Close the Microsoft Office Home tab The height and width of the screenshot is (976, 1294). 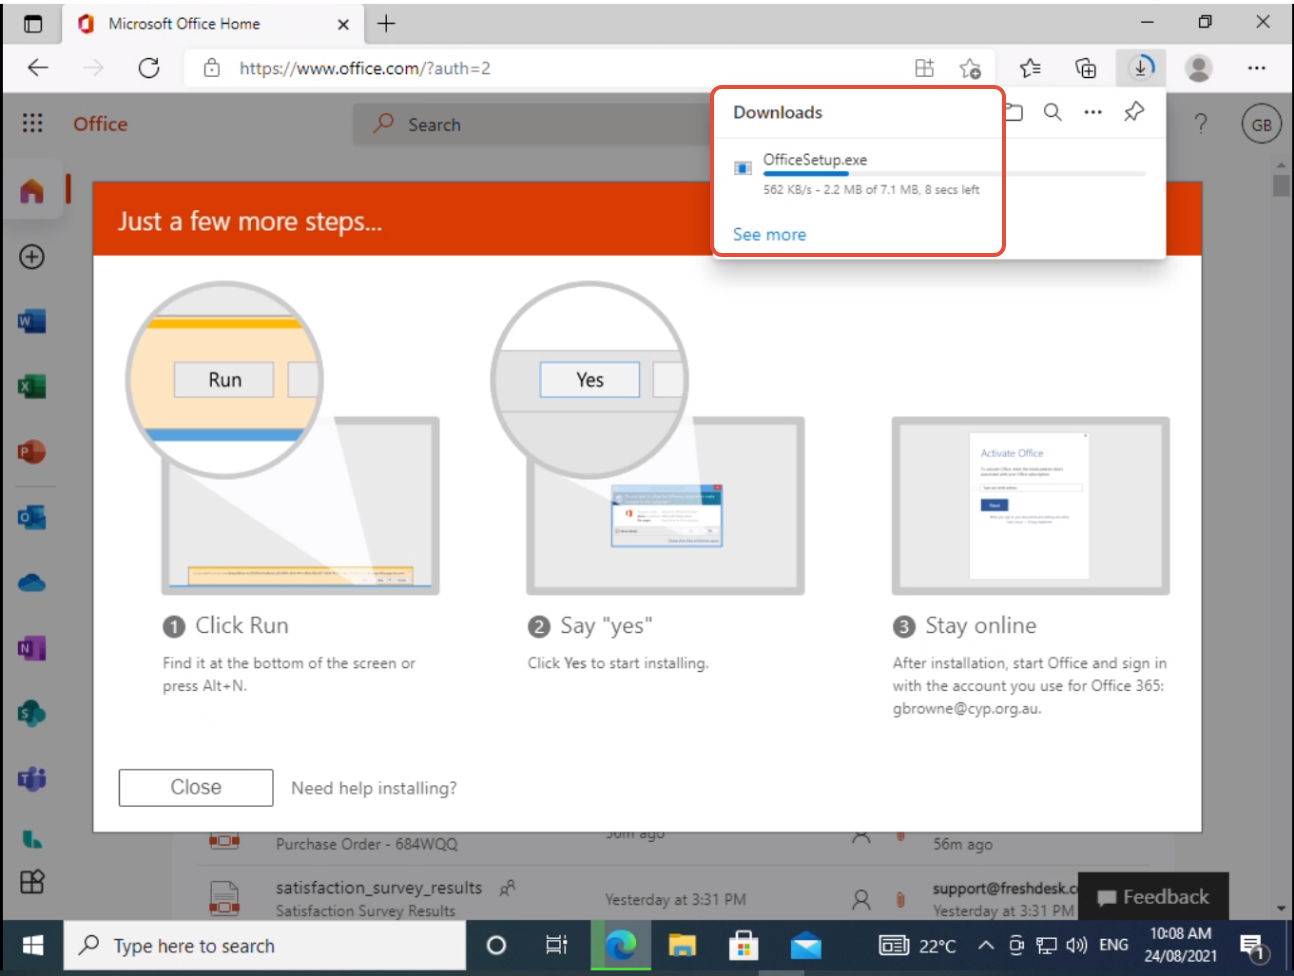(x=343, y=24)
